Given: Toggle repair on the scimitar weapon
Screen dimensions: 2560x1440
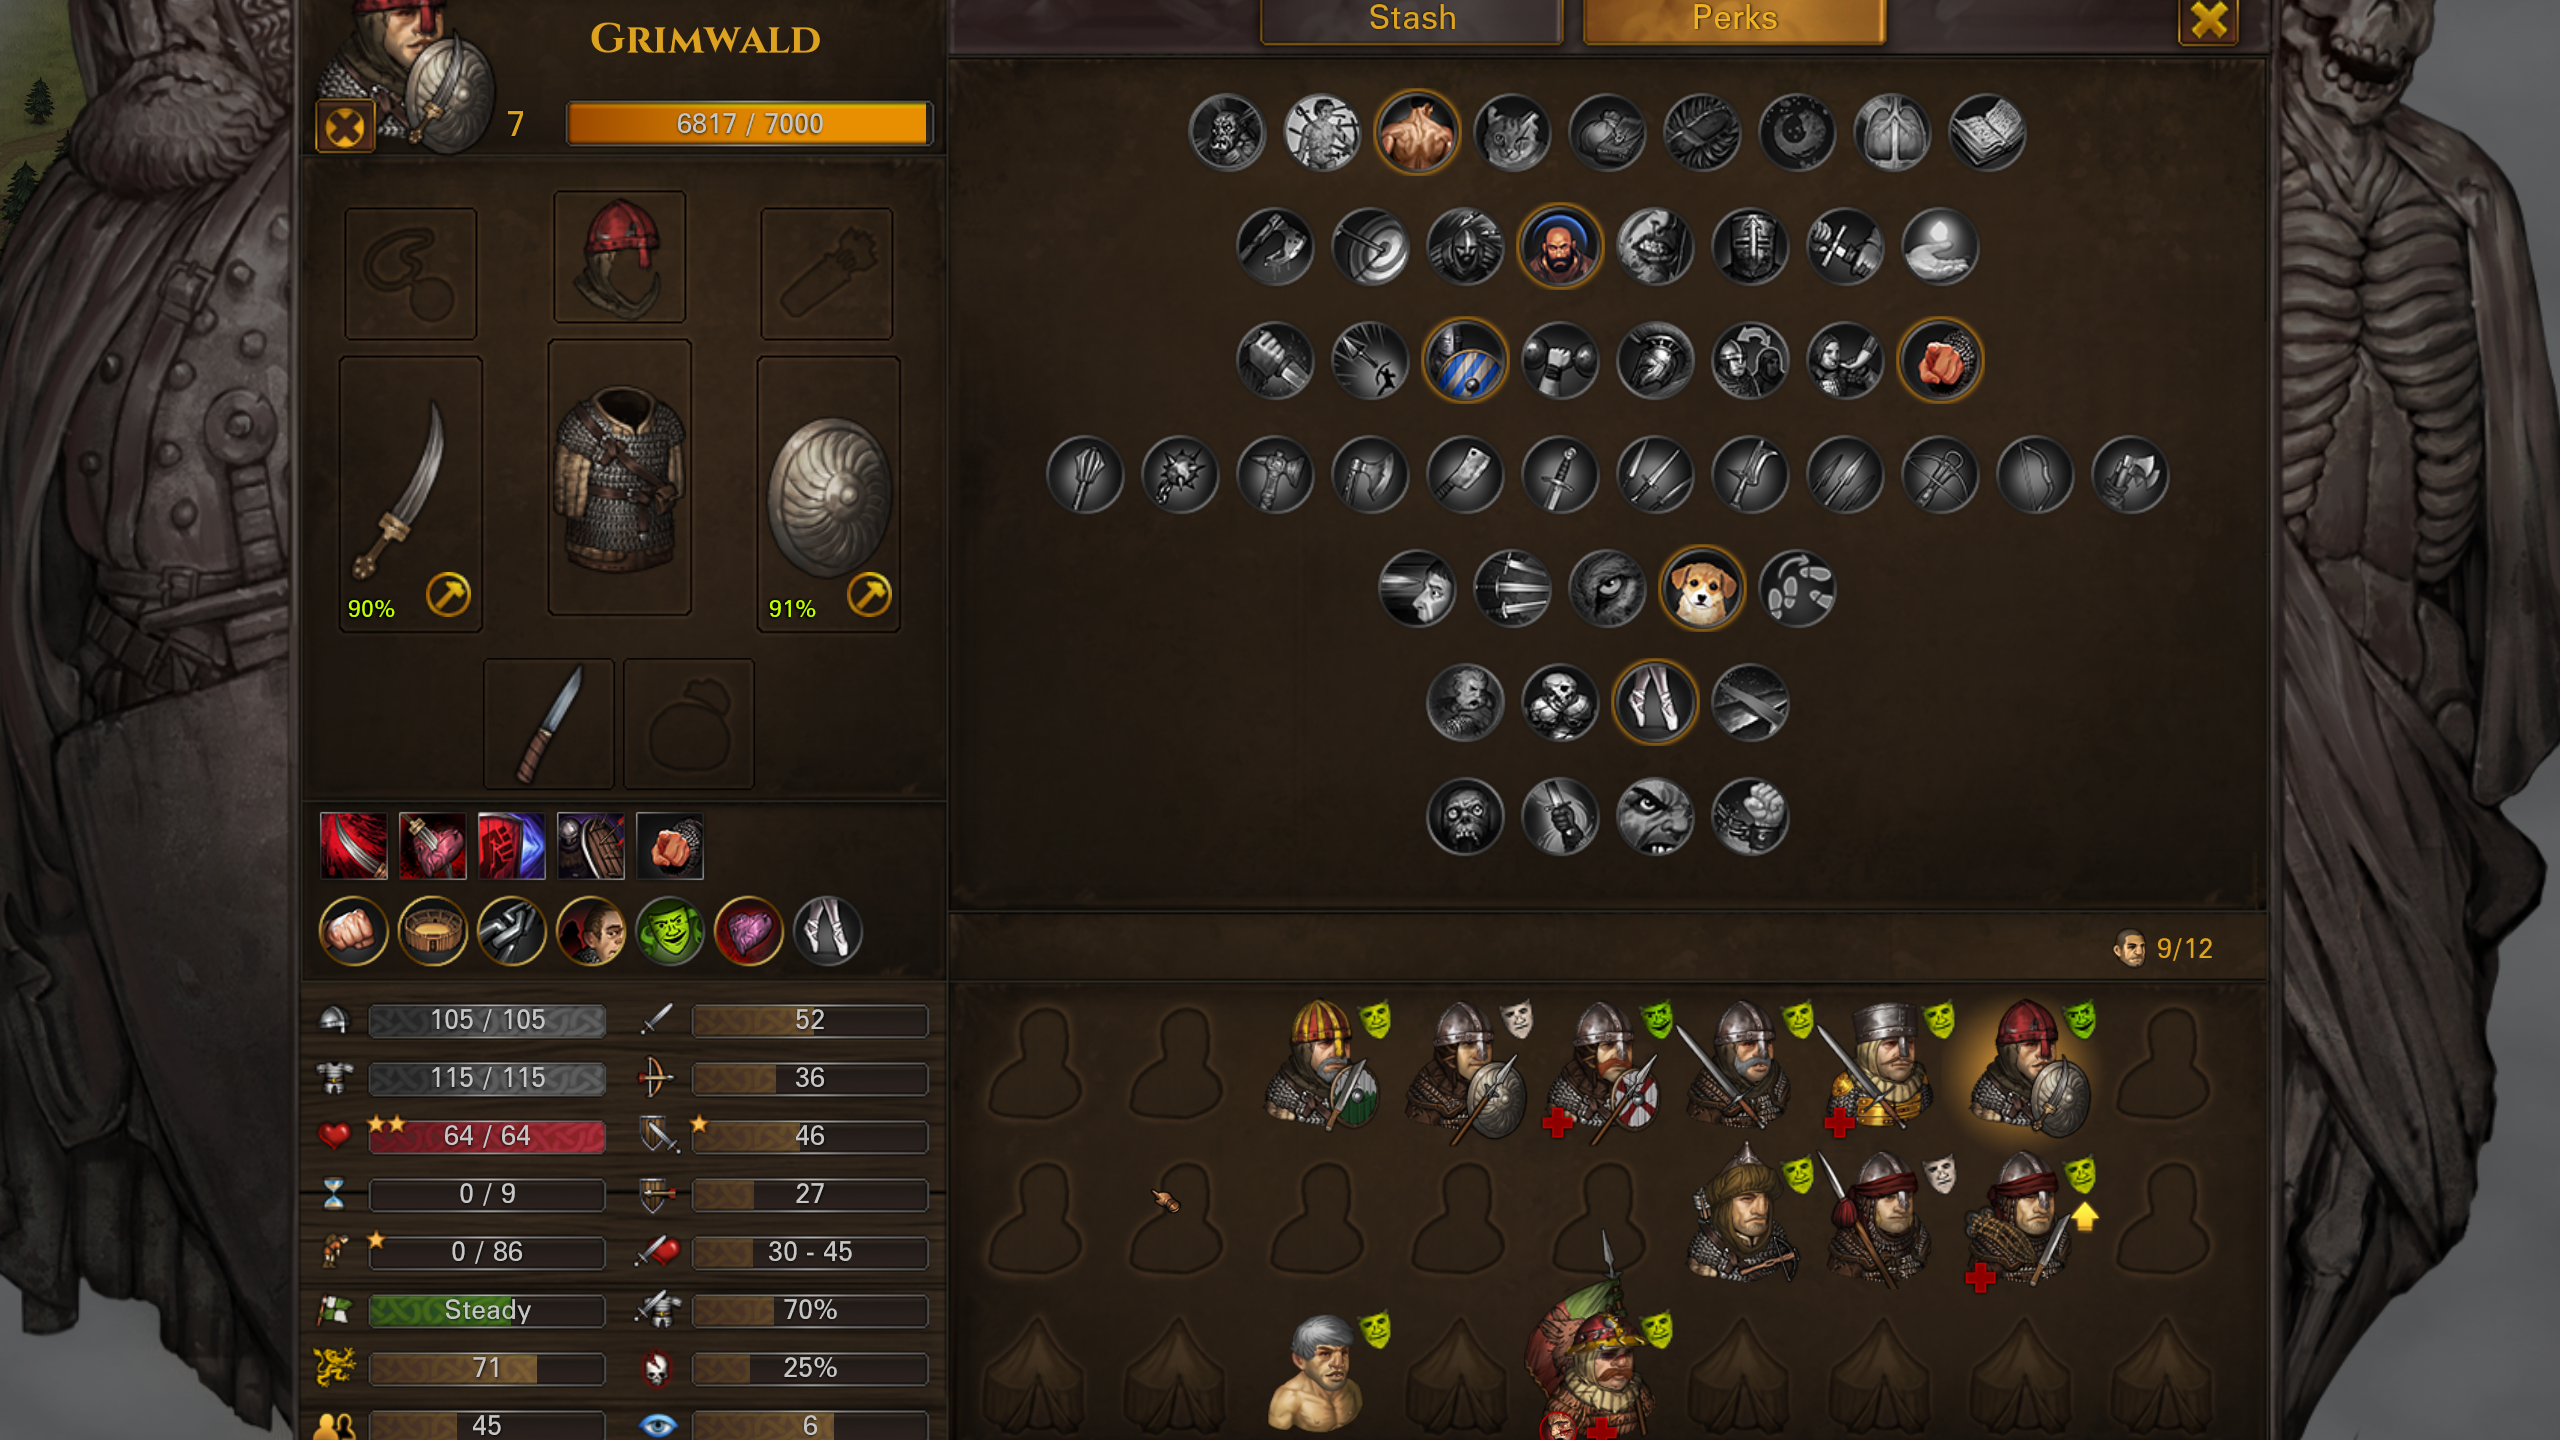Looking at the screenshot, I should click(448, 595).
